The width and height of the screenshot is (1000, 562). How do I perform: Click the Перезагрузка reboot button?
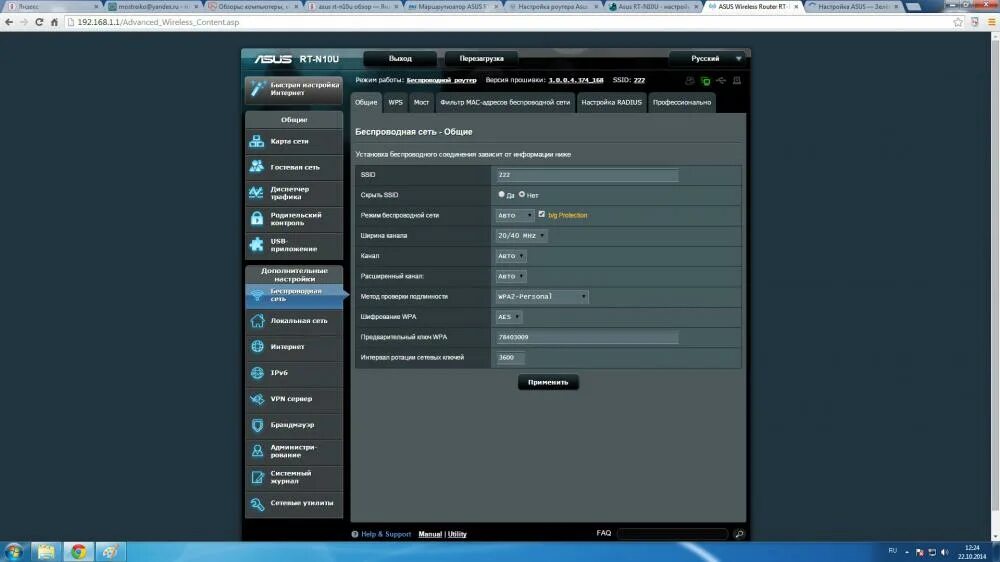click(x=482, y=59)
